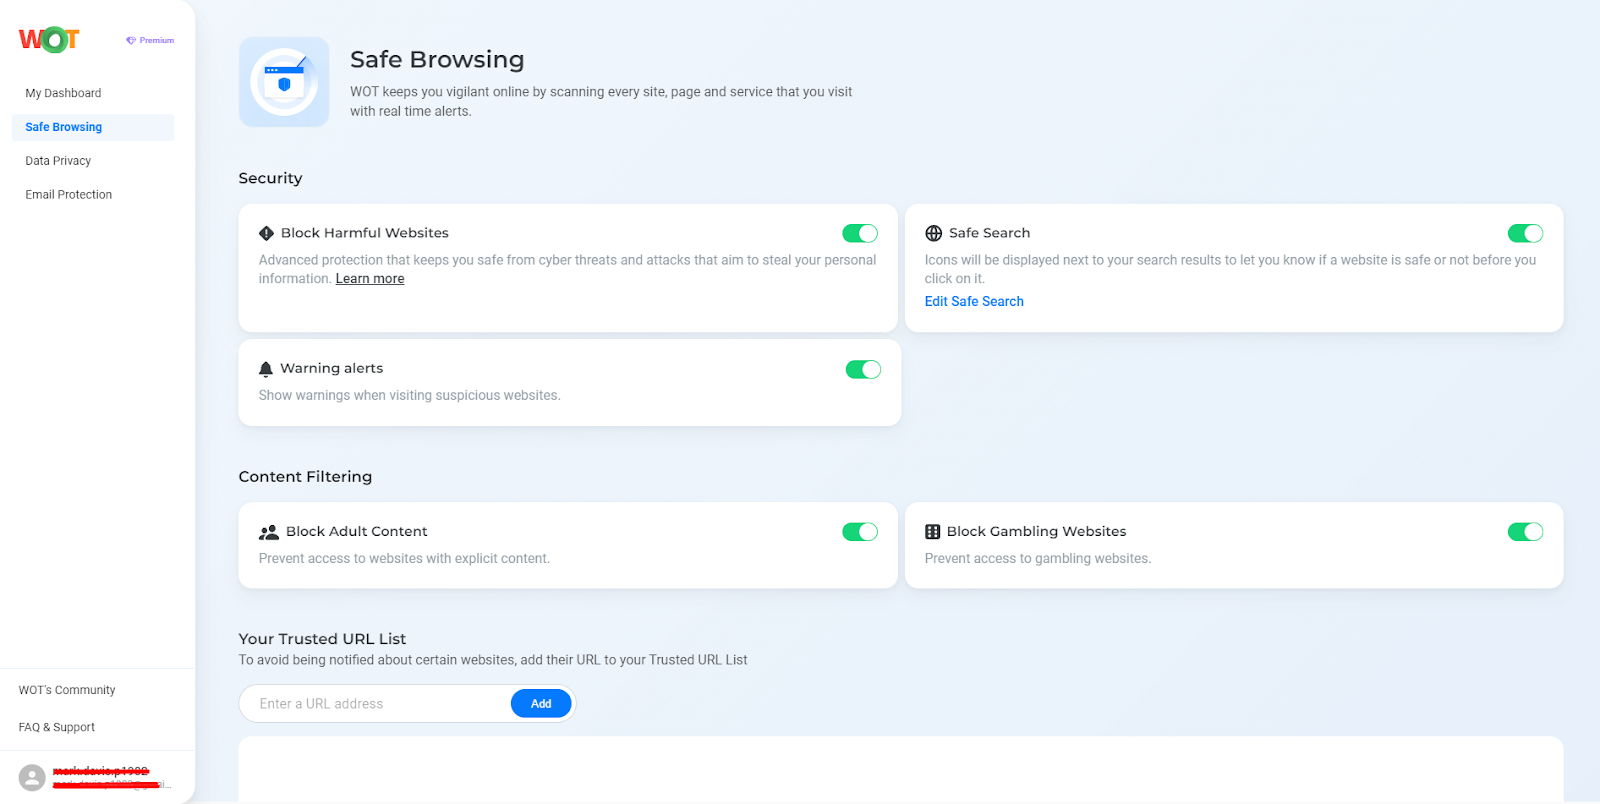
Task: Select Safe Browsing in sidebar
Action: click(x=92, y=127)
